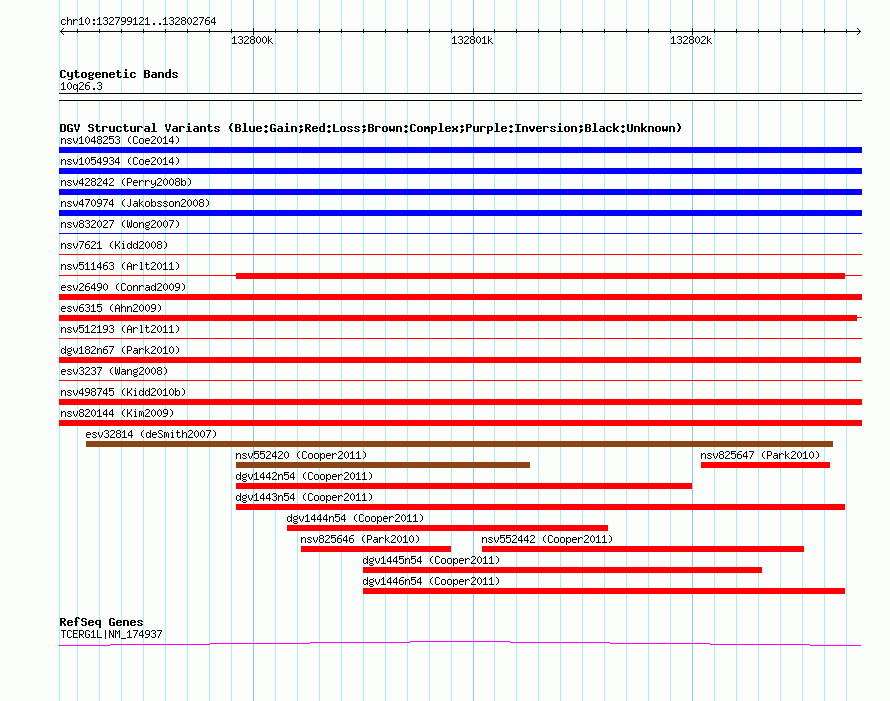Select the blue gain bar under nsv470974

pyautogui.click(x=460, y=213)
